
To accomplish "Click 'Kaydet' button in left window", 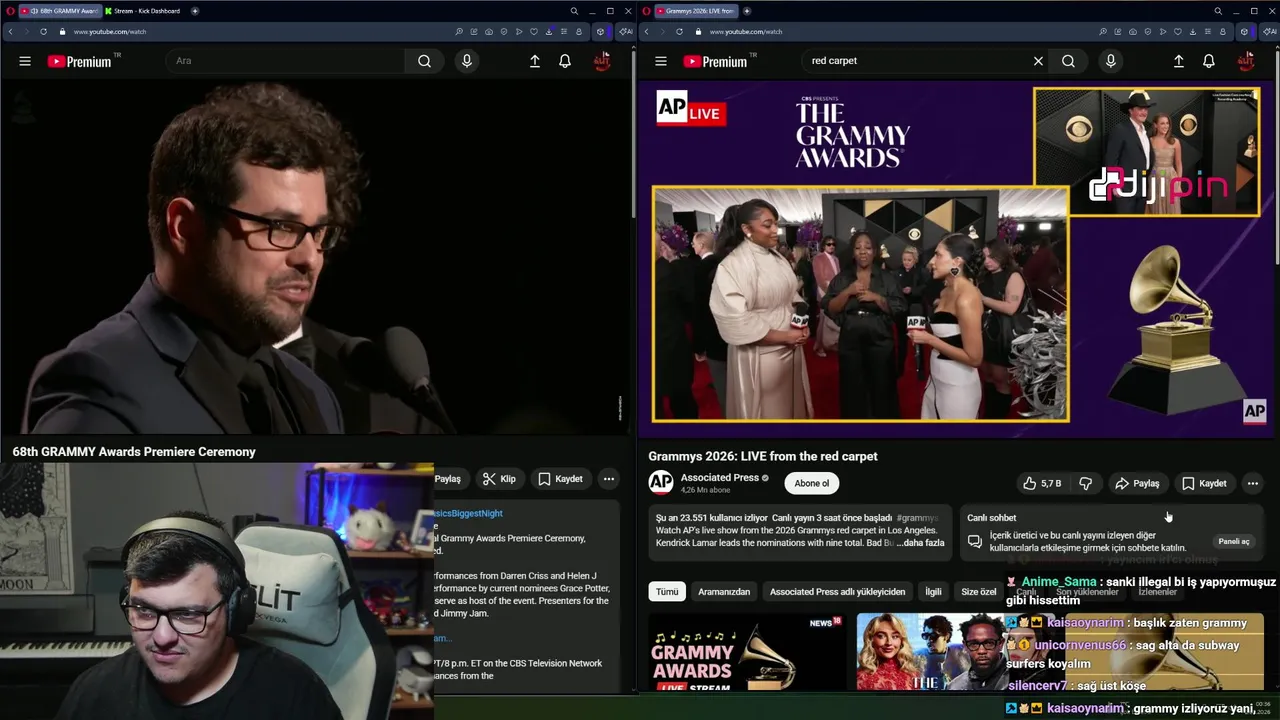I will pyautogui.click(x=560, y=479).
